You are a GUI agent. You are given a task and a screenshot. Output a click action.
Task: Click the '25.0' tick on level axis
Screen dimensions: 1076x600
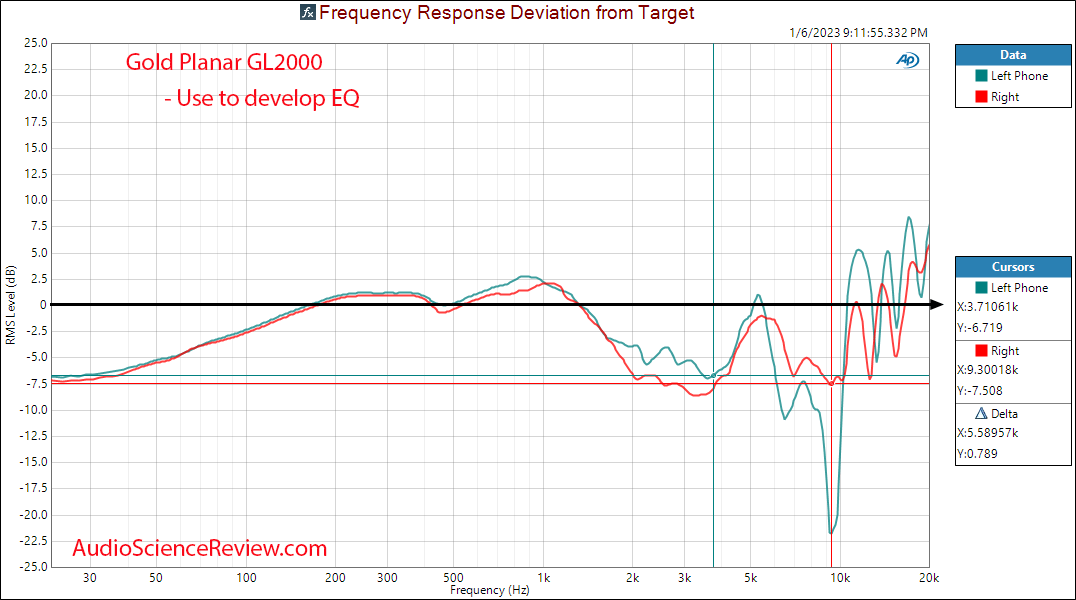tap(36, 43)
